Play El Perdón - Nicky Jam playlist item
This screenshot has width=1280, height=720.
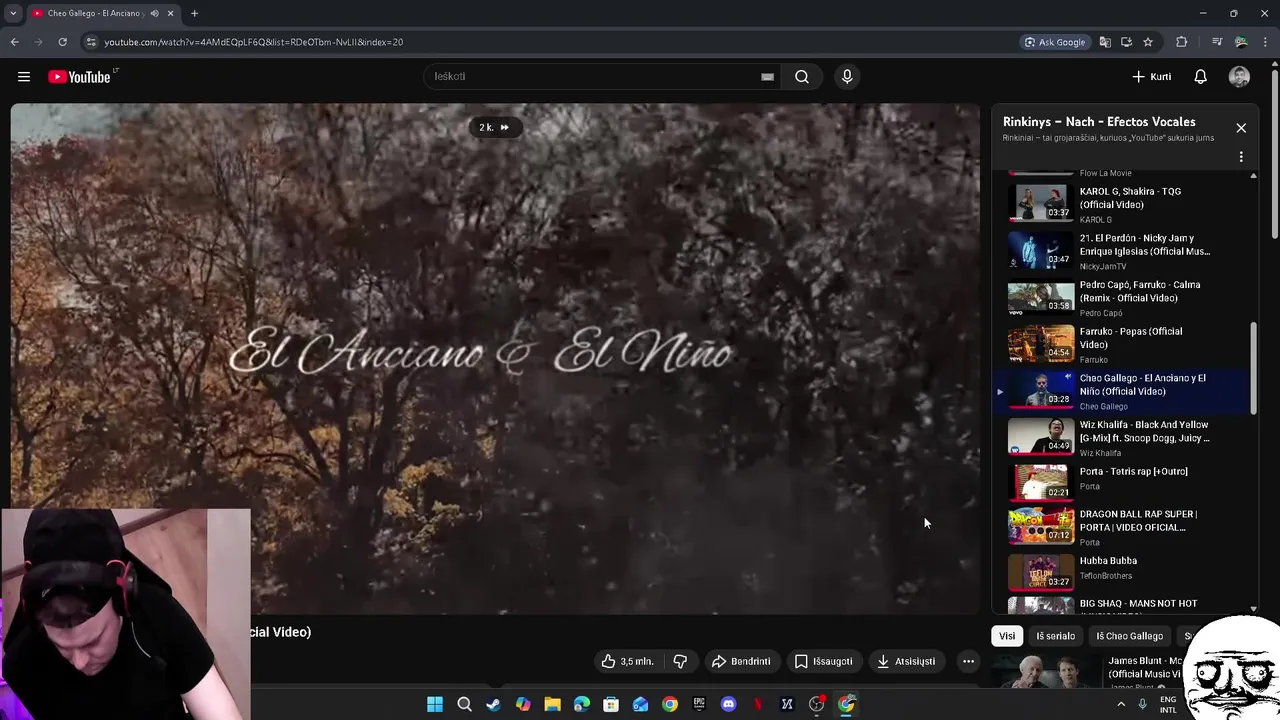tap(1120, 250)
